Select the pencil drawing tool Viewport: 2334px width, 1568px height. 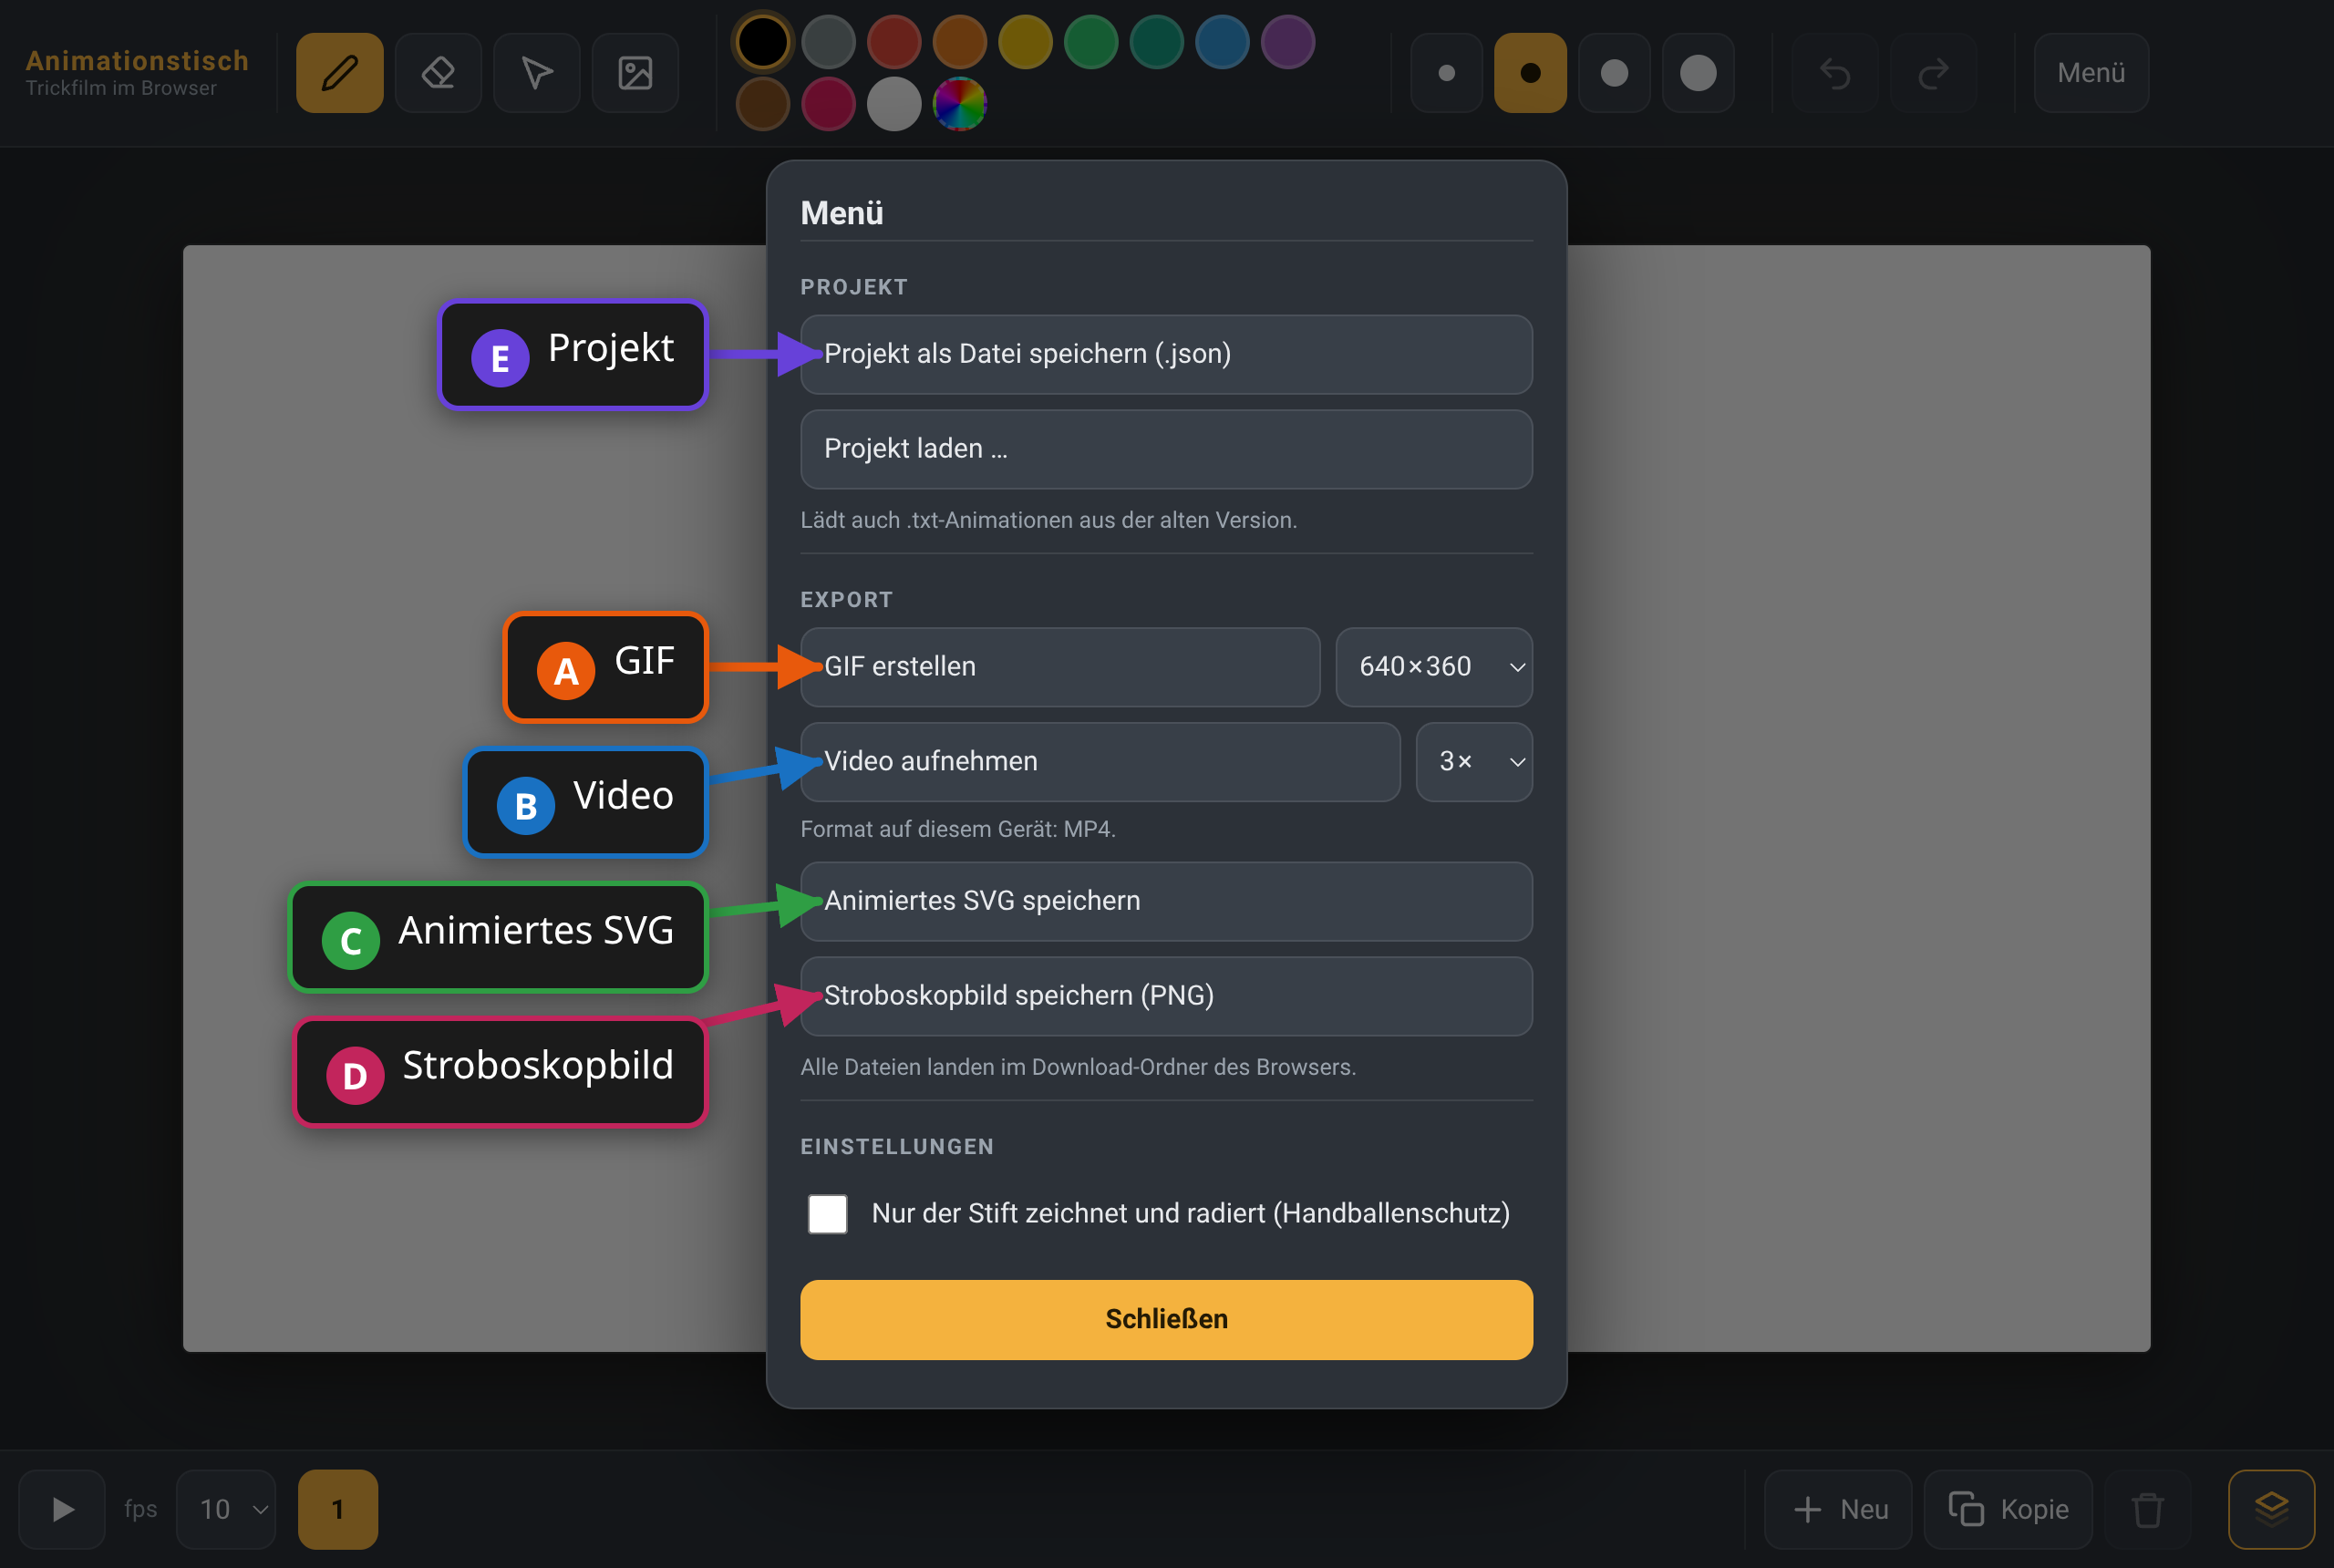[x=339, y=73]
